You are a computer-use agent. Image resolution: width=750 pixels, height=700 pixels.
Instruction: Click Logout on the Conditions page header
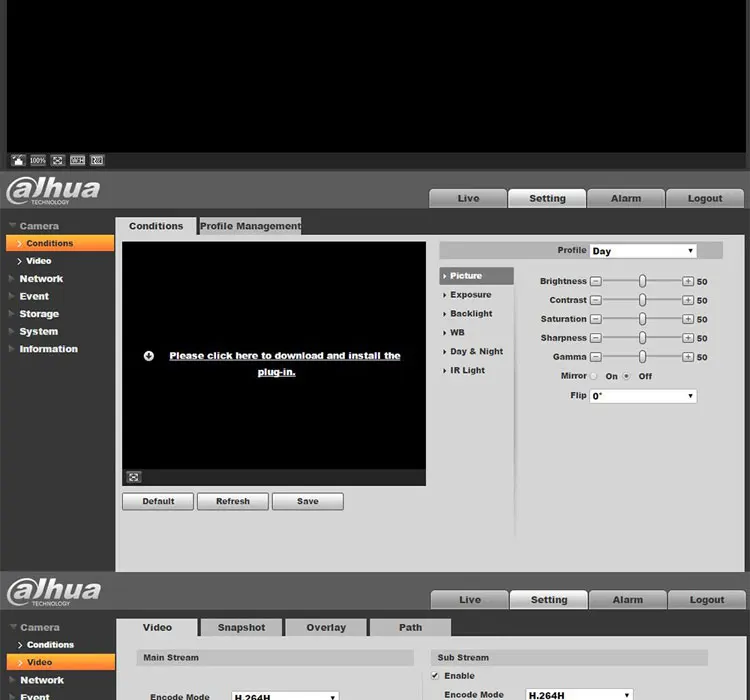[705, 198]
